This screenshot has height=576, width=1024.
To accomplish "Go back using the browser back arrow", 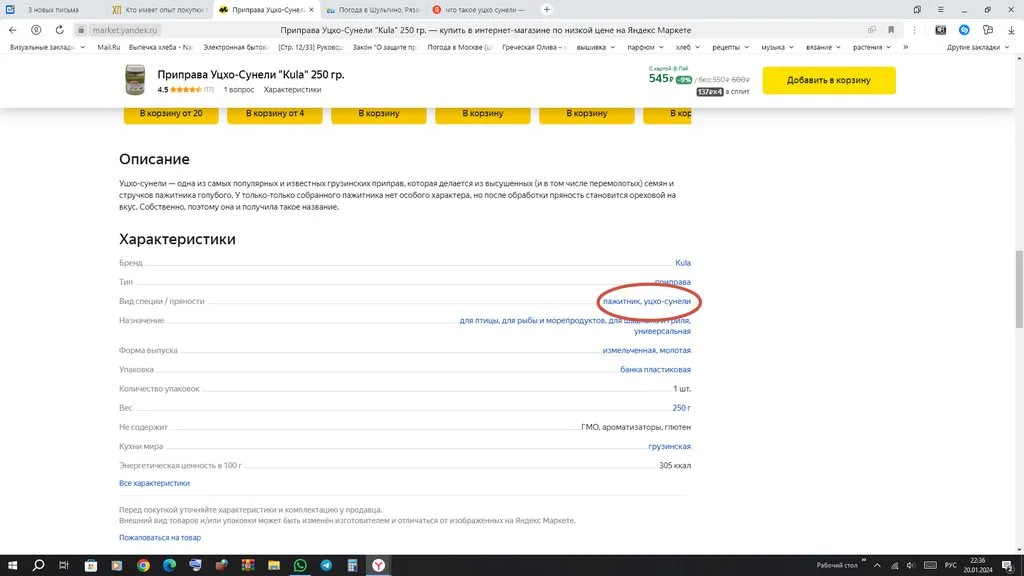I will coord(12,30).
